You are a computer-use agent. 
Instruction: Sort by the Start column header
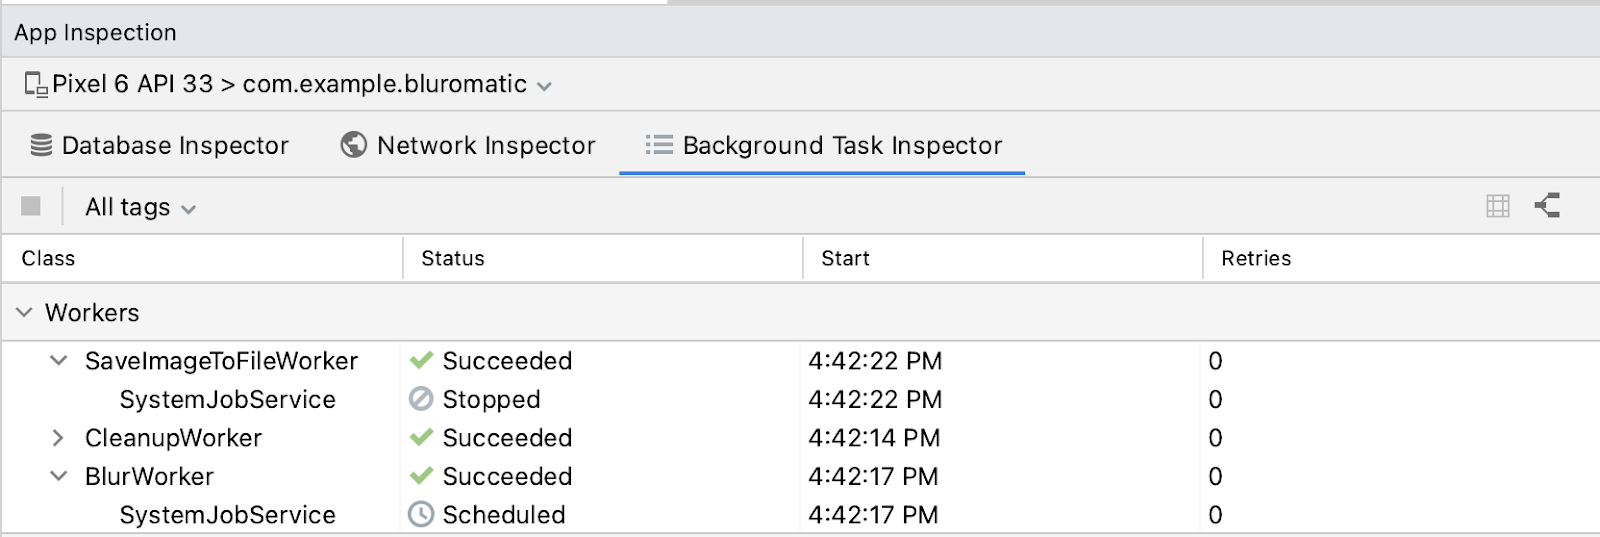pos(845,259)
